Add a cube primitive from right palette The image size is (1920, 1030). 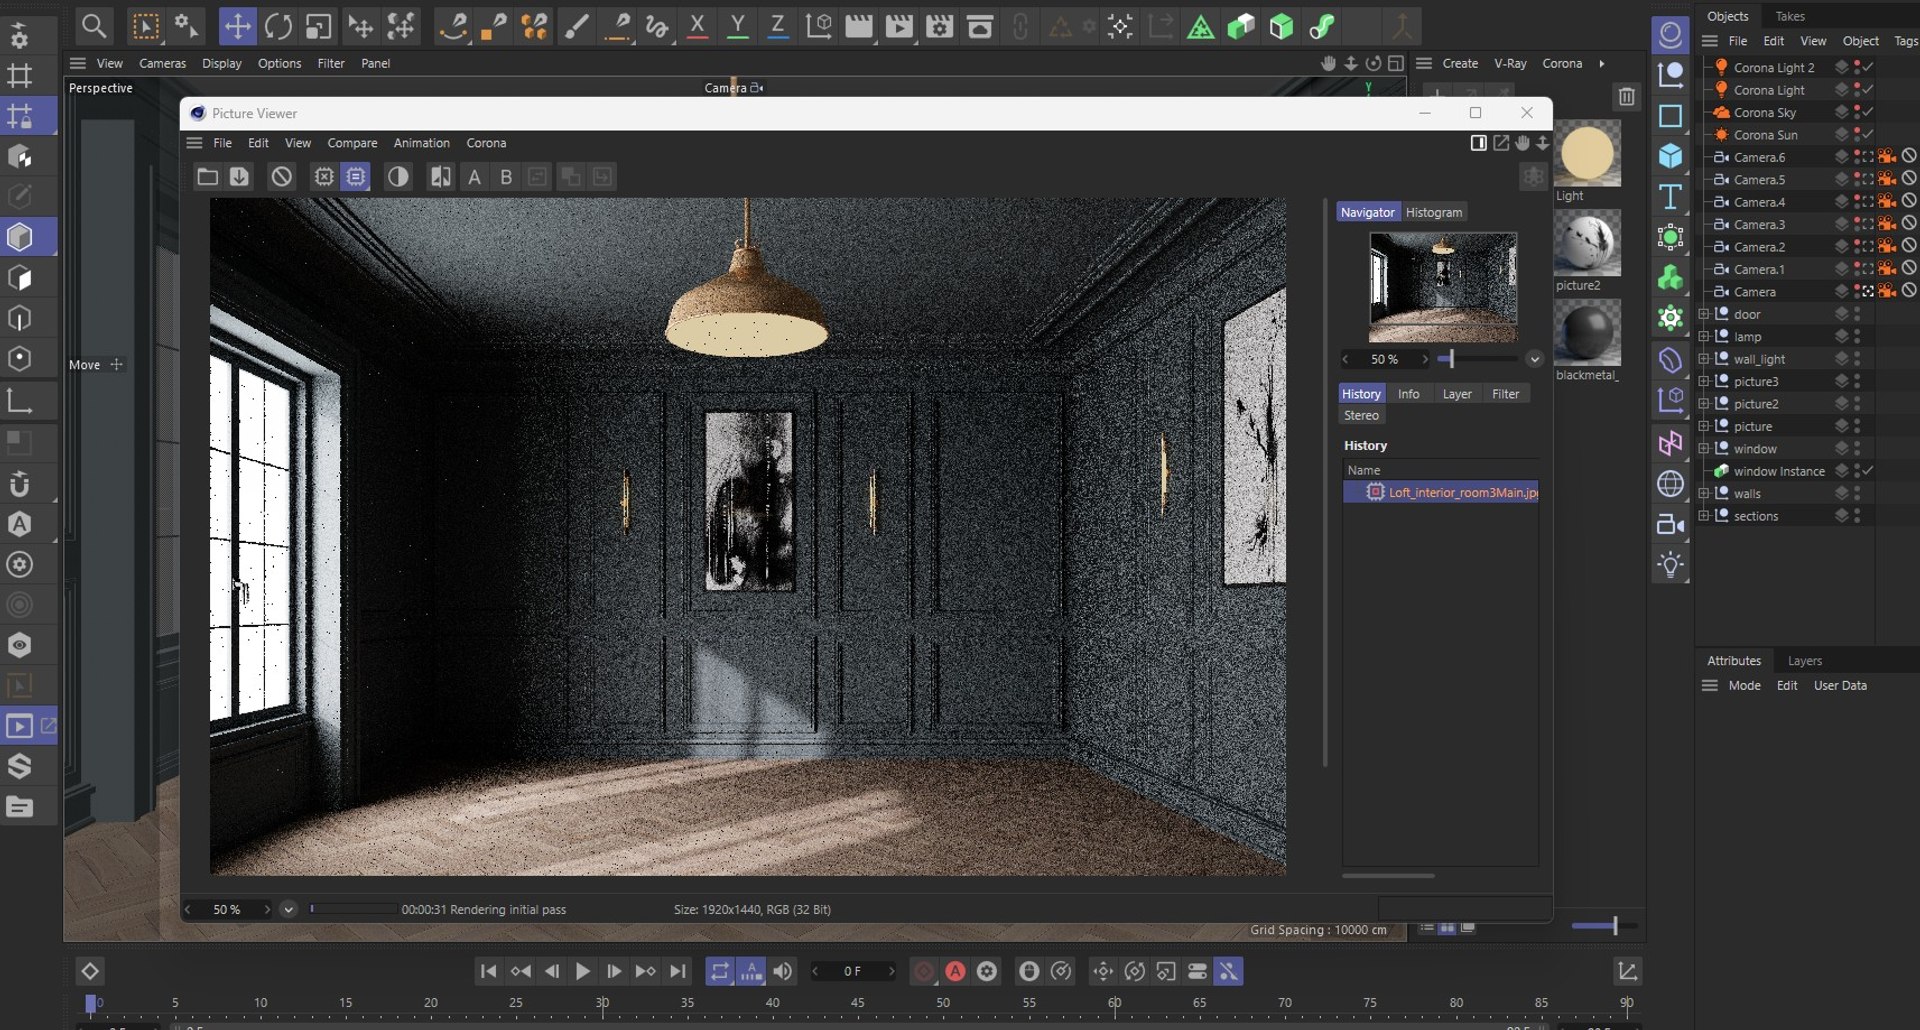pos(1670,156)
